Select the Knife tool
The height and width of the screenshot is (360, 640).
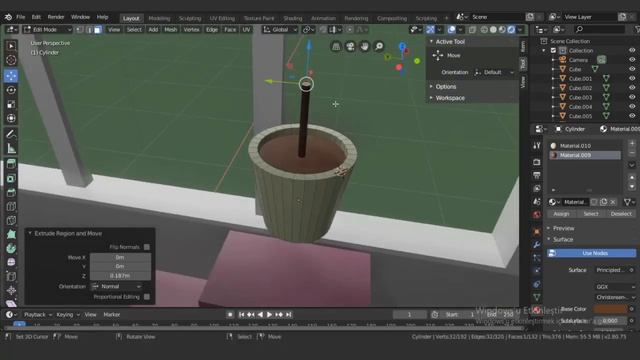click(x=11, y=220)
